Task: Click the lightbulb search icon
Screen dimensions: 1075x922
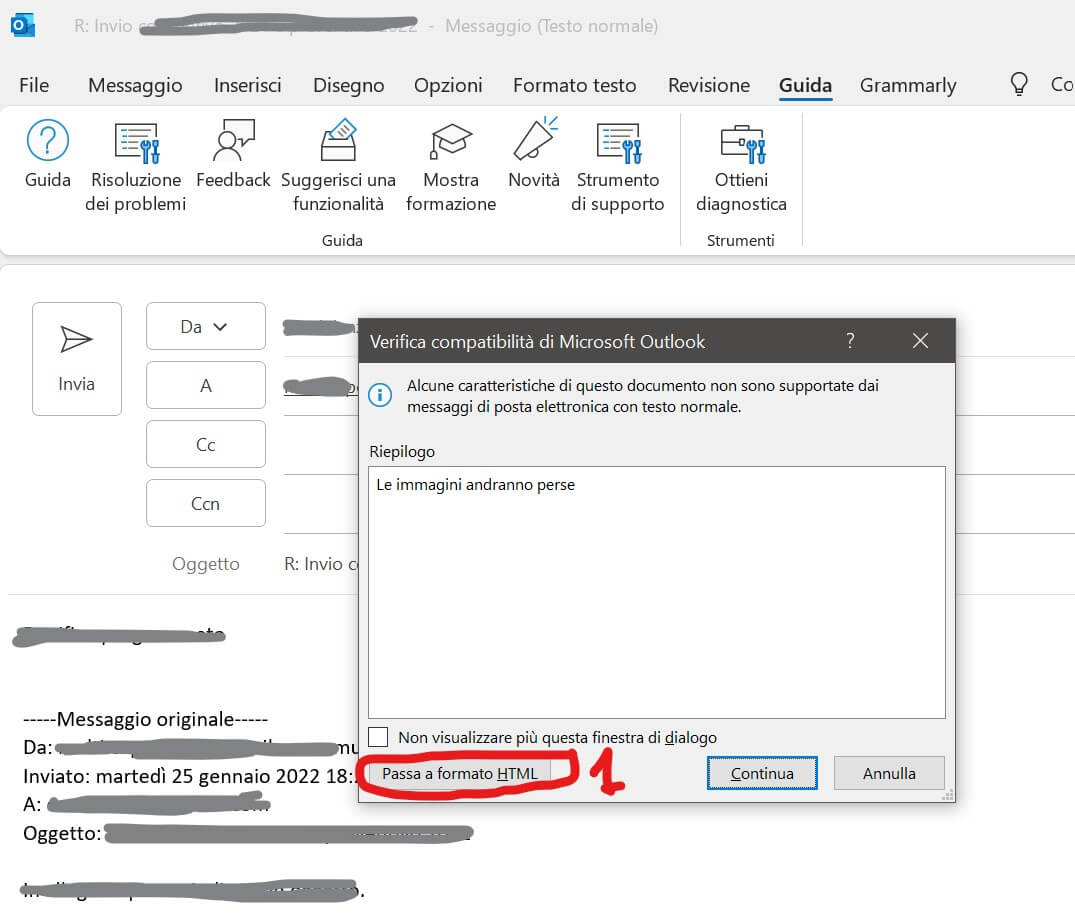Action: (x=1018, y=84)
